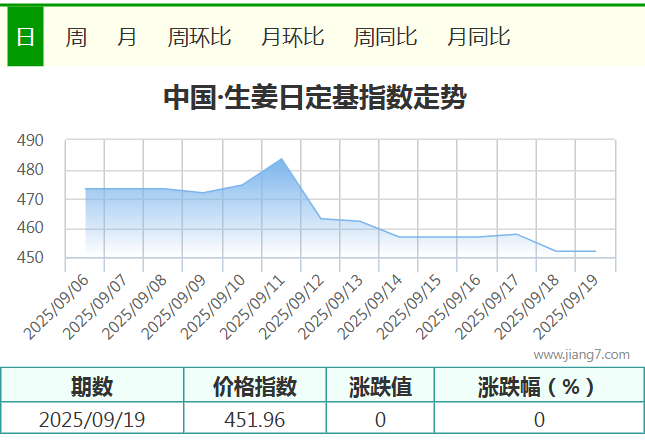Click the 涨跌值 cell showing 0

click(380, 419)
